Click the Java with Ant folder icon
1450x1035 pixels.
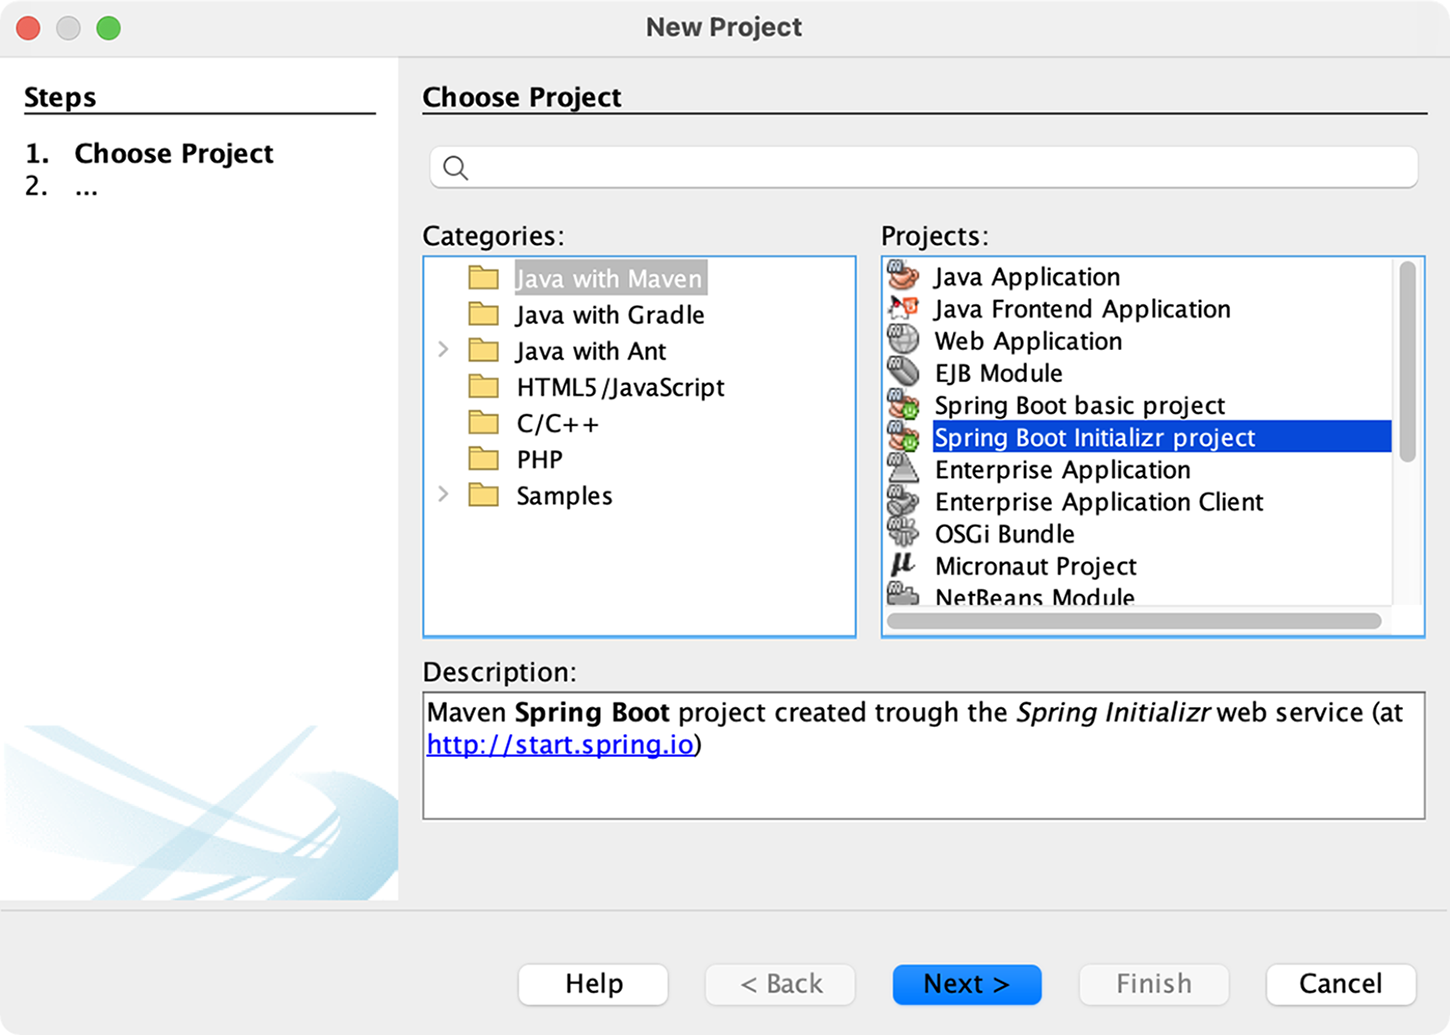coord(484,350)
